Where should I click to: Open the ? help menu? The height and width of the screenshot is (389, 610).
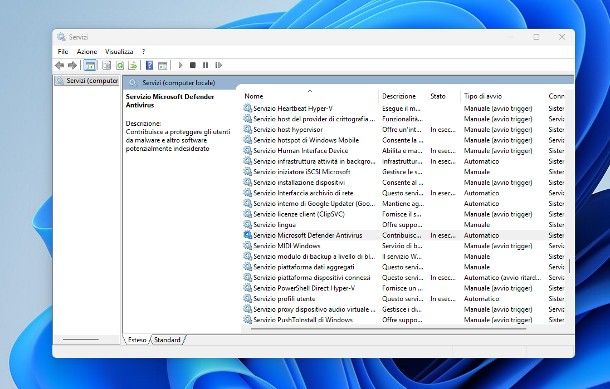143,51
